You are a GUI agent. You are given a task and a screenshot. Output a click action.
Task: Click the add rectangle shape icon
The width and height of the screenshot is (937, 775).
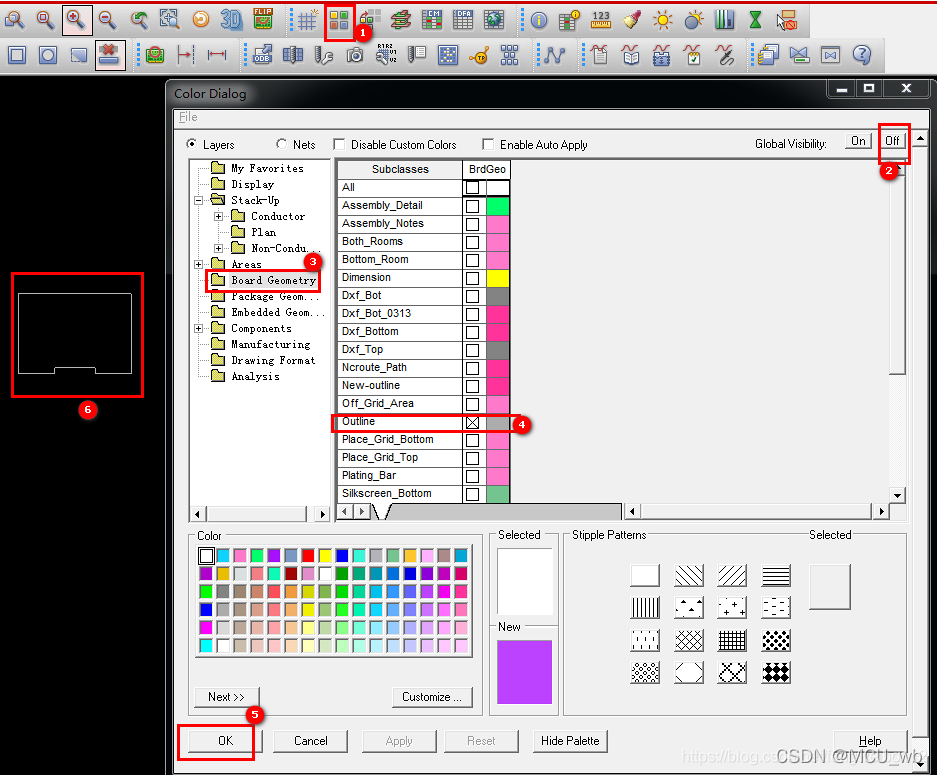(17, 55)
